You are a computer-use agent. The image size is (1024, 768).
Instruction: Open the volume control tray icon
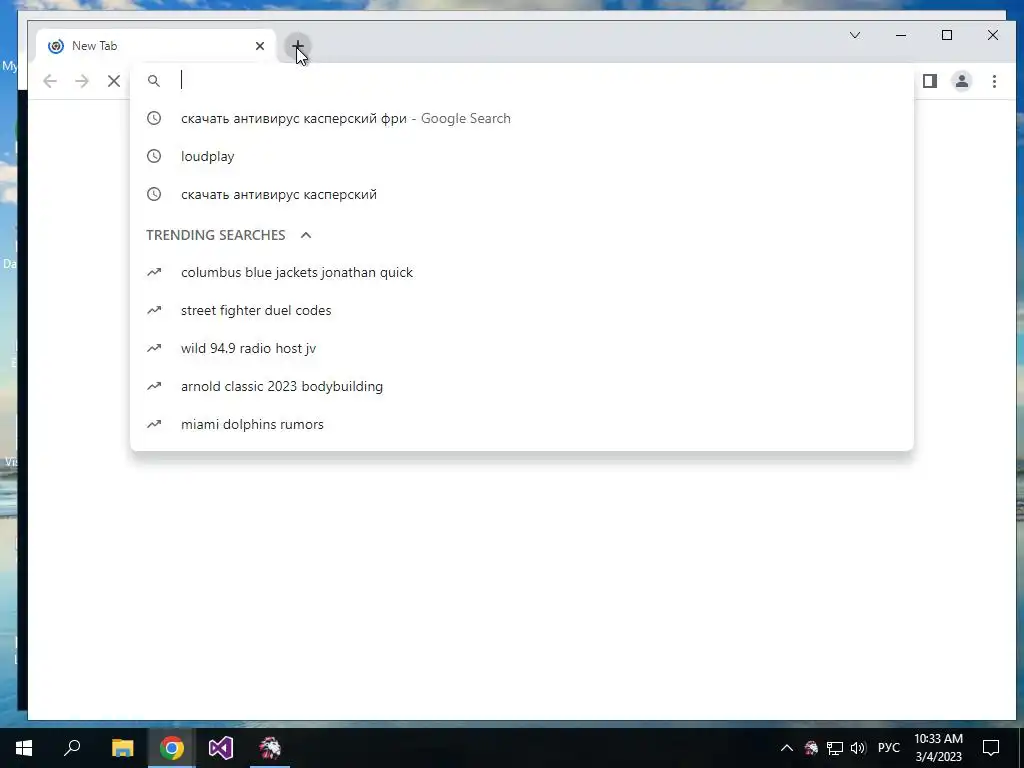858,748
